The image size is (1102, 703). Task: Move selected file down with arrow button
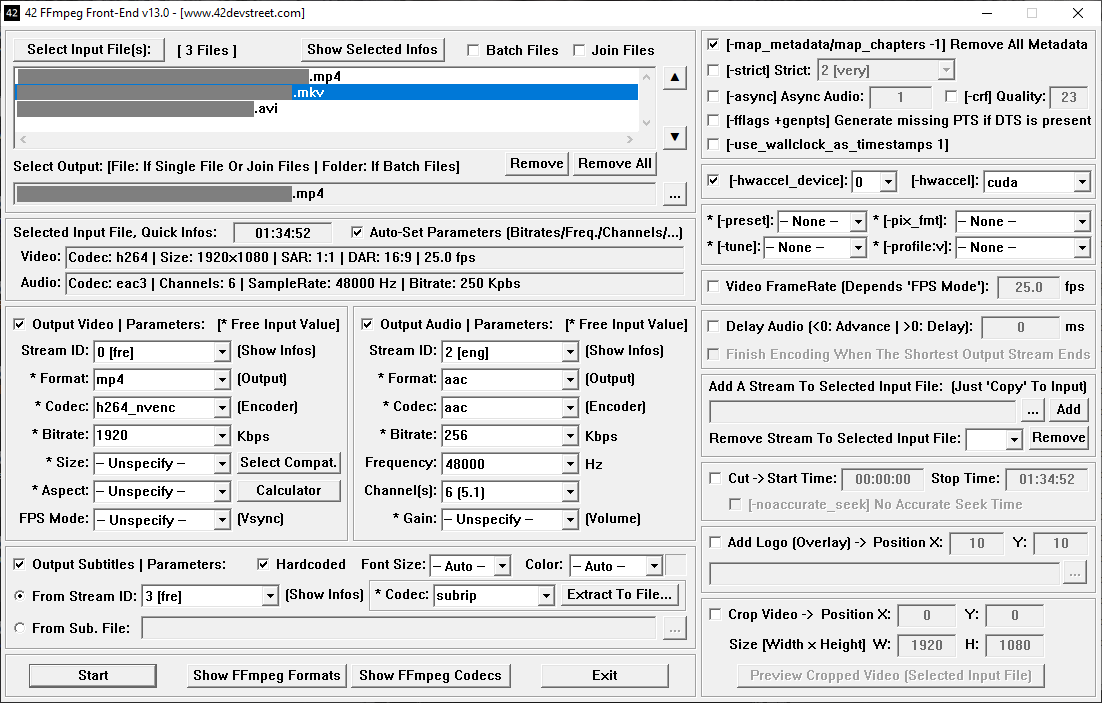[x=675, y=137]
